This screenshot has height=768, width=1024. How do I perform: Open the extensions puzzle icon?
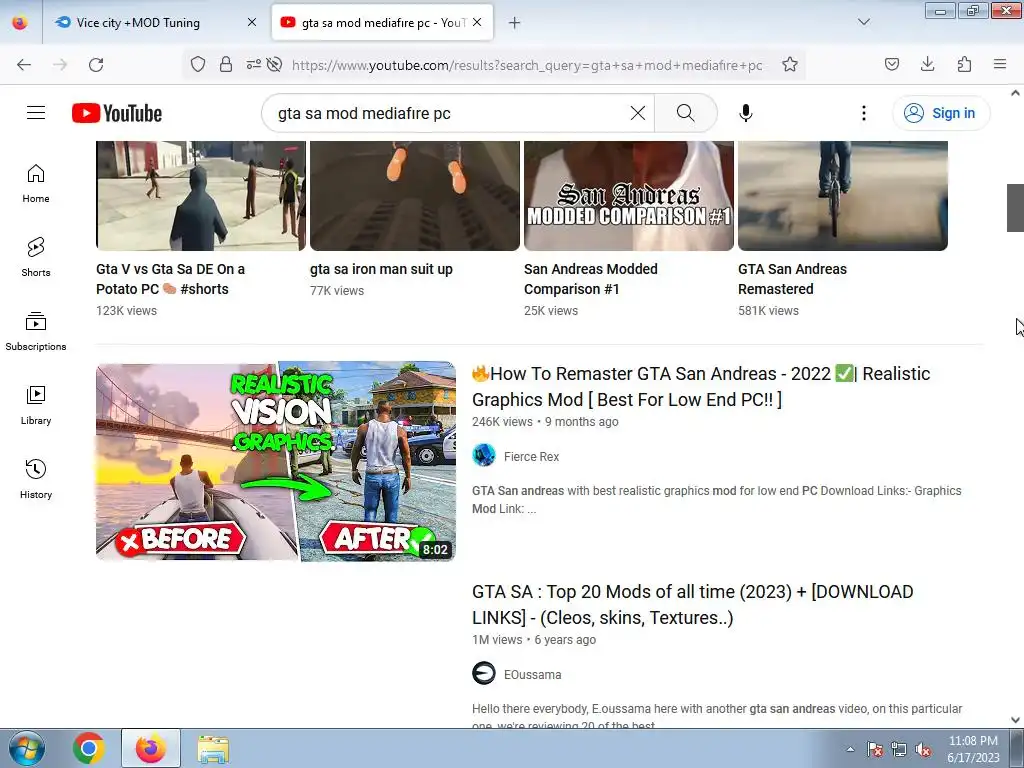pyautogui.click(x=964, y=64)
